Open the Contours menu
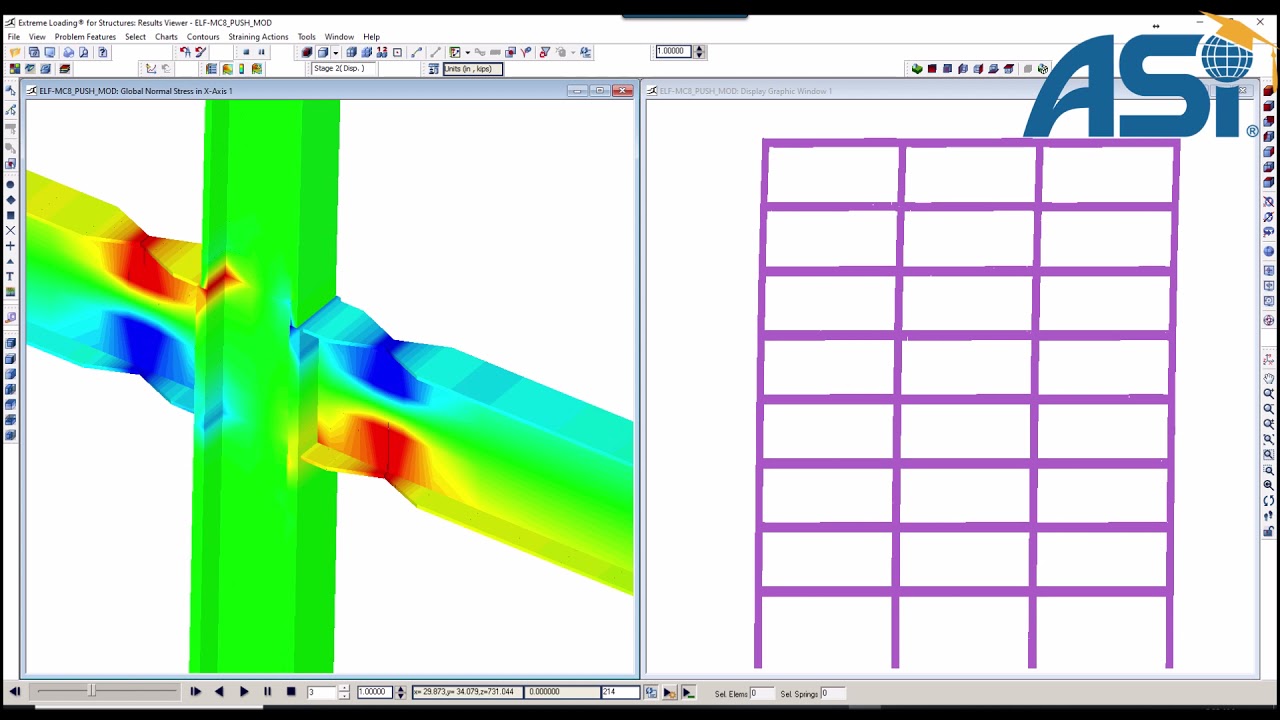1280x720 pixels. [203, 37]
